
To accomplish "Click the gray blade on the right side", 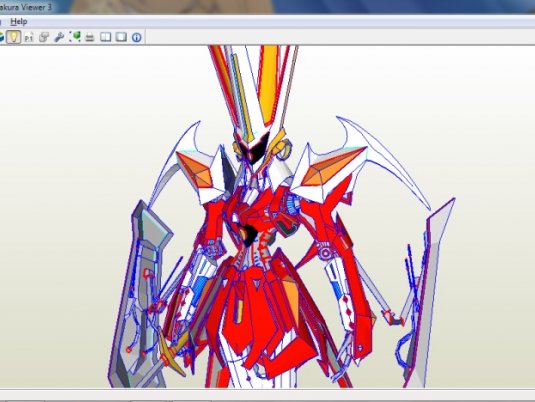I will (x=428, y=293).
